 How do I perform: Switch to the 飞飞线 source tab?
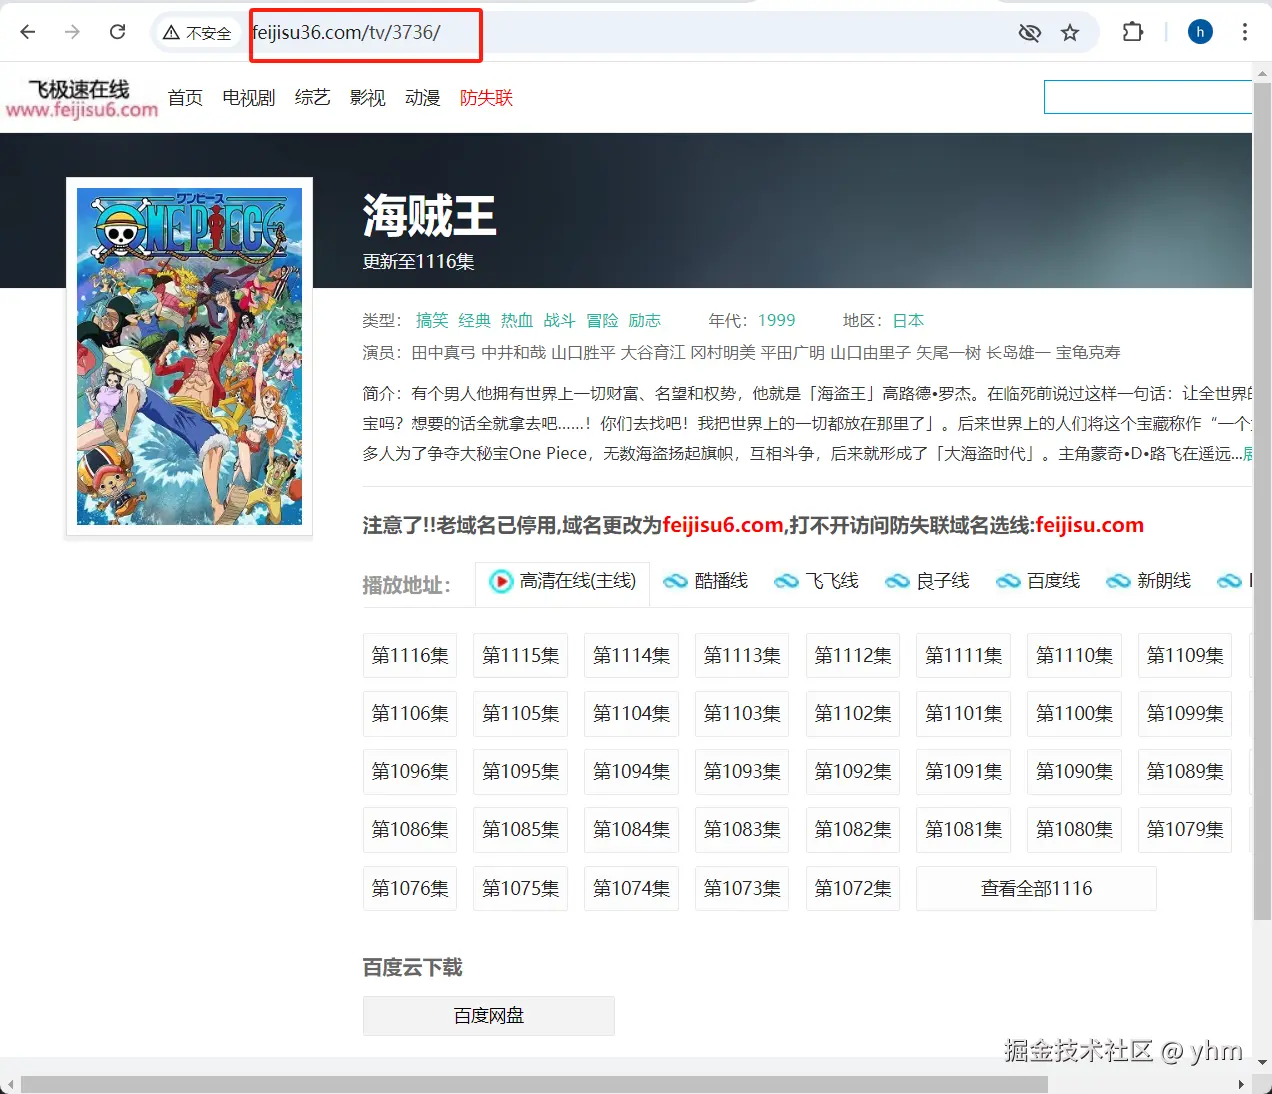(817, 581)
